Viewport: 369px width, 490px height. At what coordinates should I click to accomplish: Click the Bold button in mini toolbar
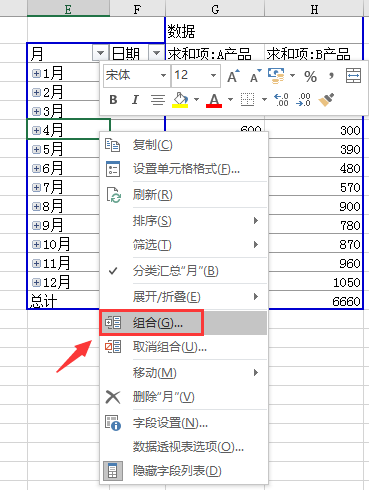pos(113,100)
